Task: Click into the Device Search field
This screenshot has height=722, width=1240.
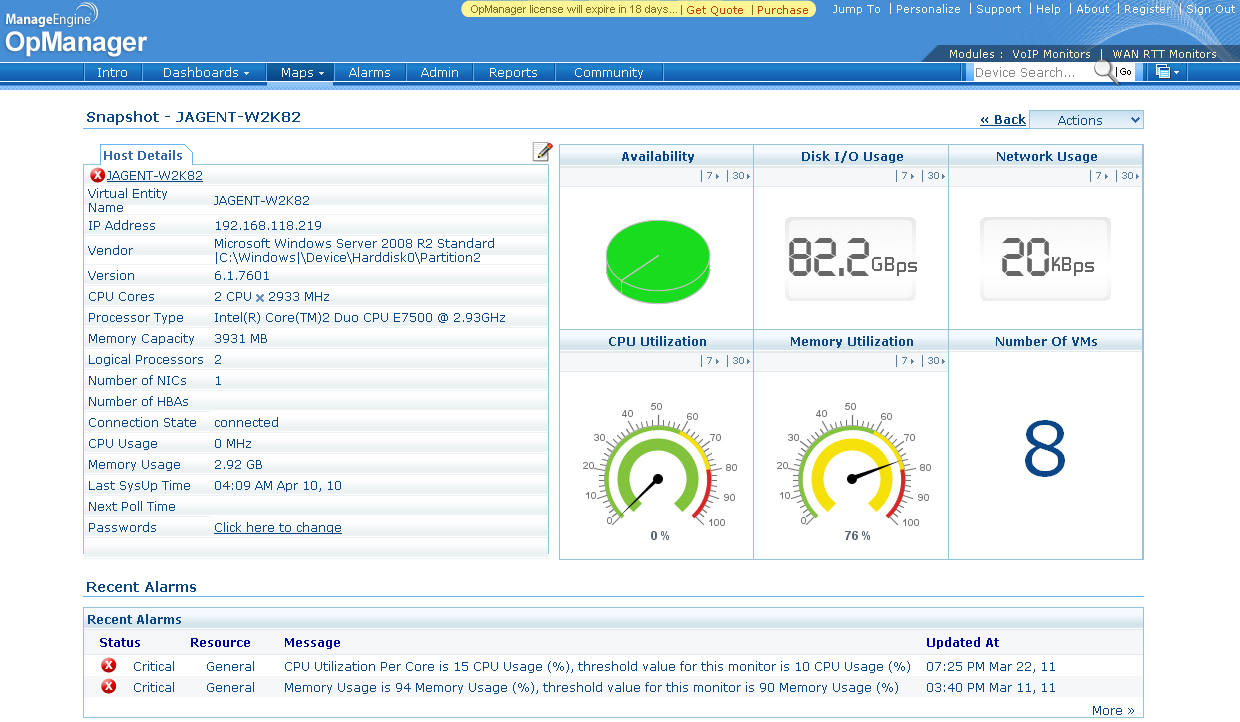Action: pos(1030,72)
